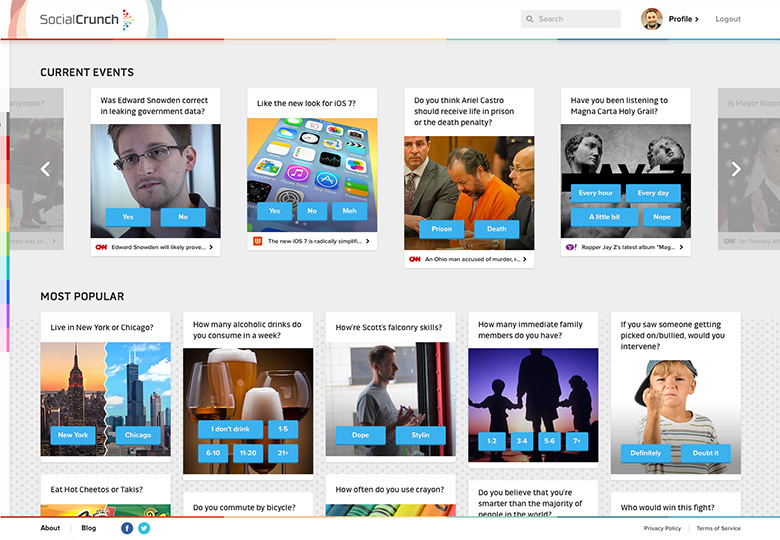The height and width of the screenshot is (540, 780).
Task: Open 'The new iOS 7 is radically' article
Action: [315, 241]
